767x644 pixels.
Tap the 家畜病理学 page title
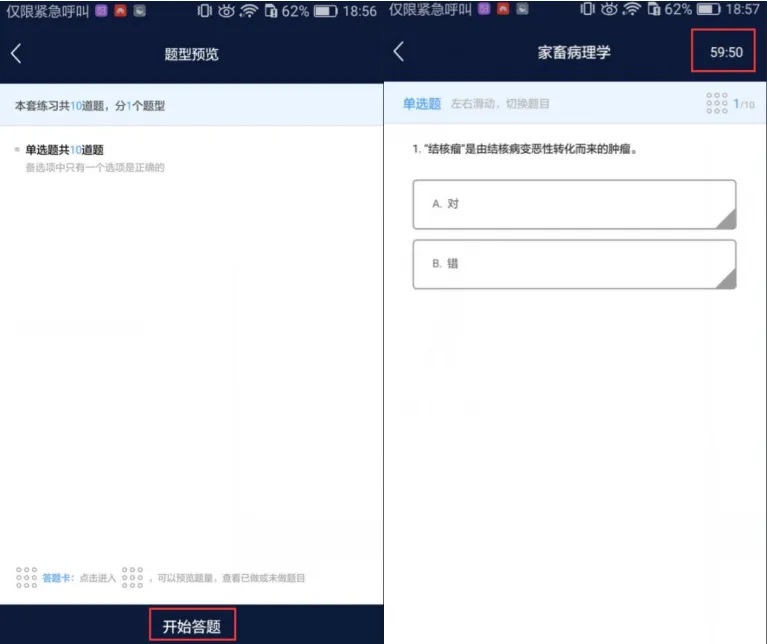tap(574, 52)
